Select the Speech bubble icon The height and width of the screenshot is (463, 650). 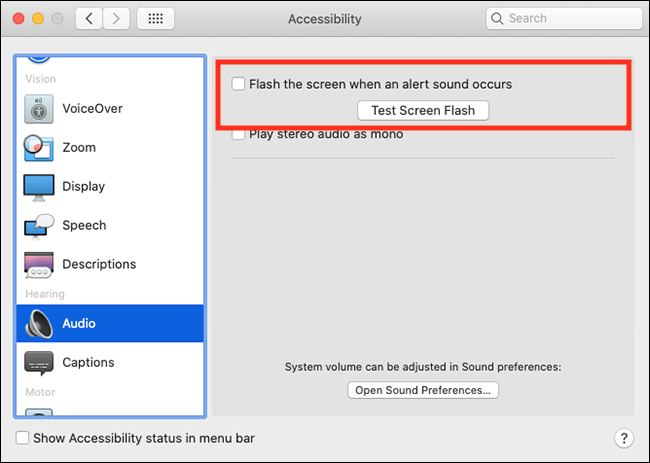(x=39, y=226)
